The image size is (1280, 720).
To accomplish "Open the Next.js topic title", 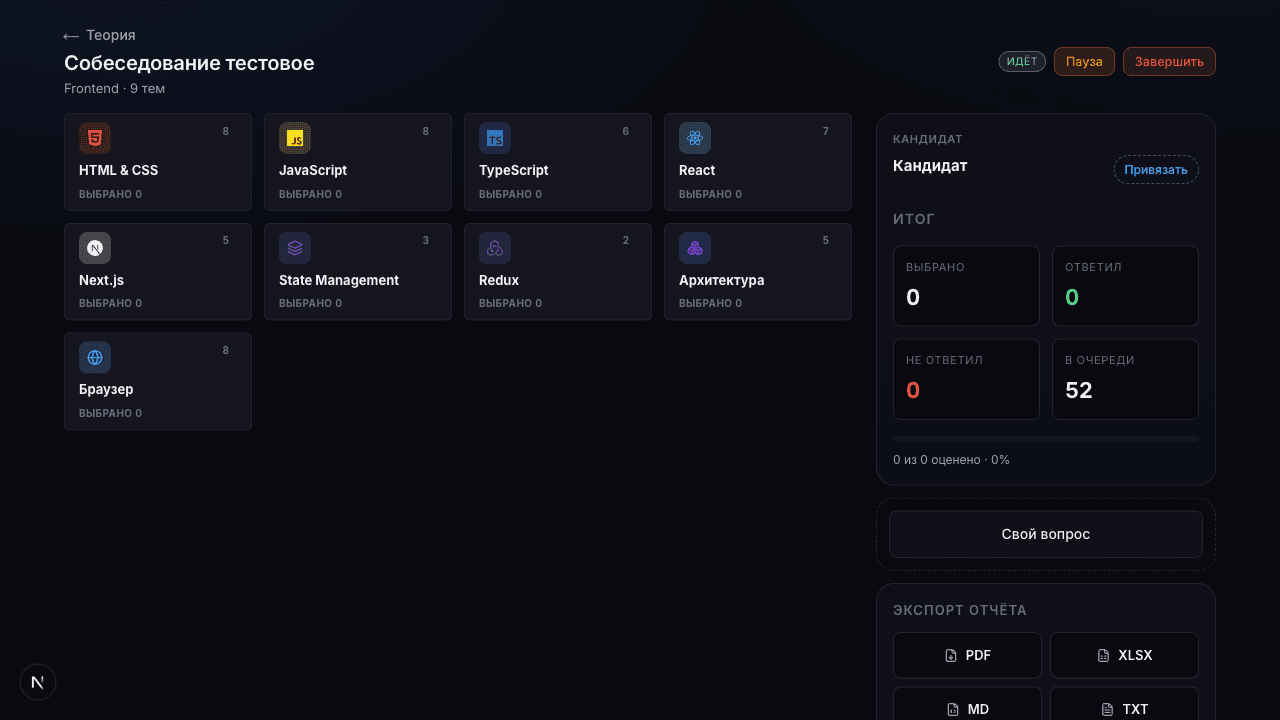I will click(x=101, y=280).
